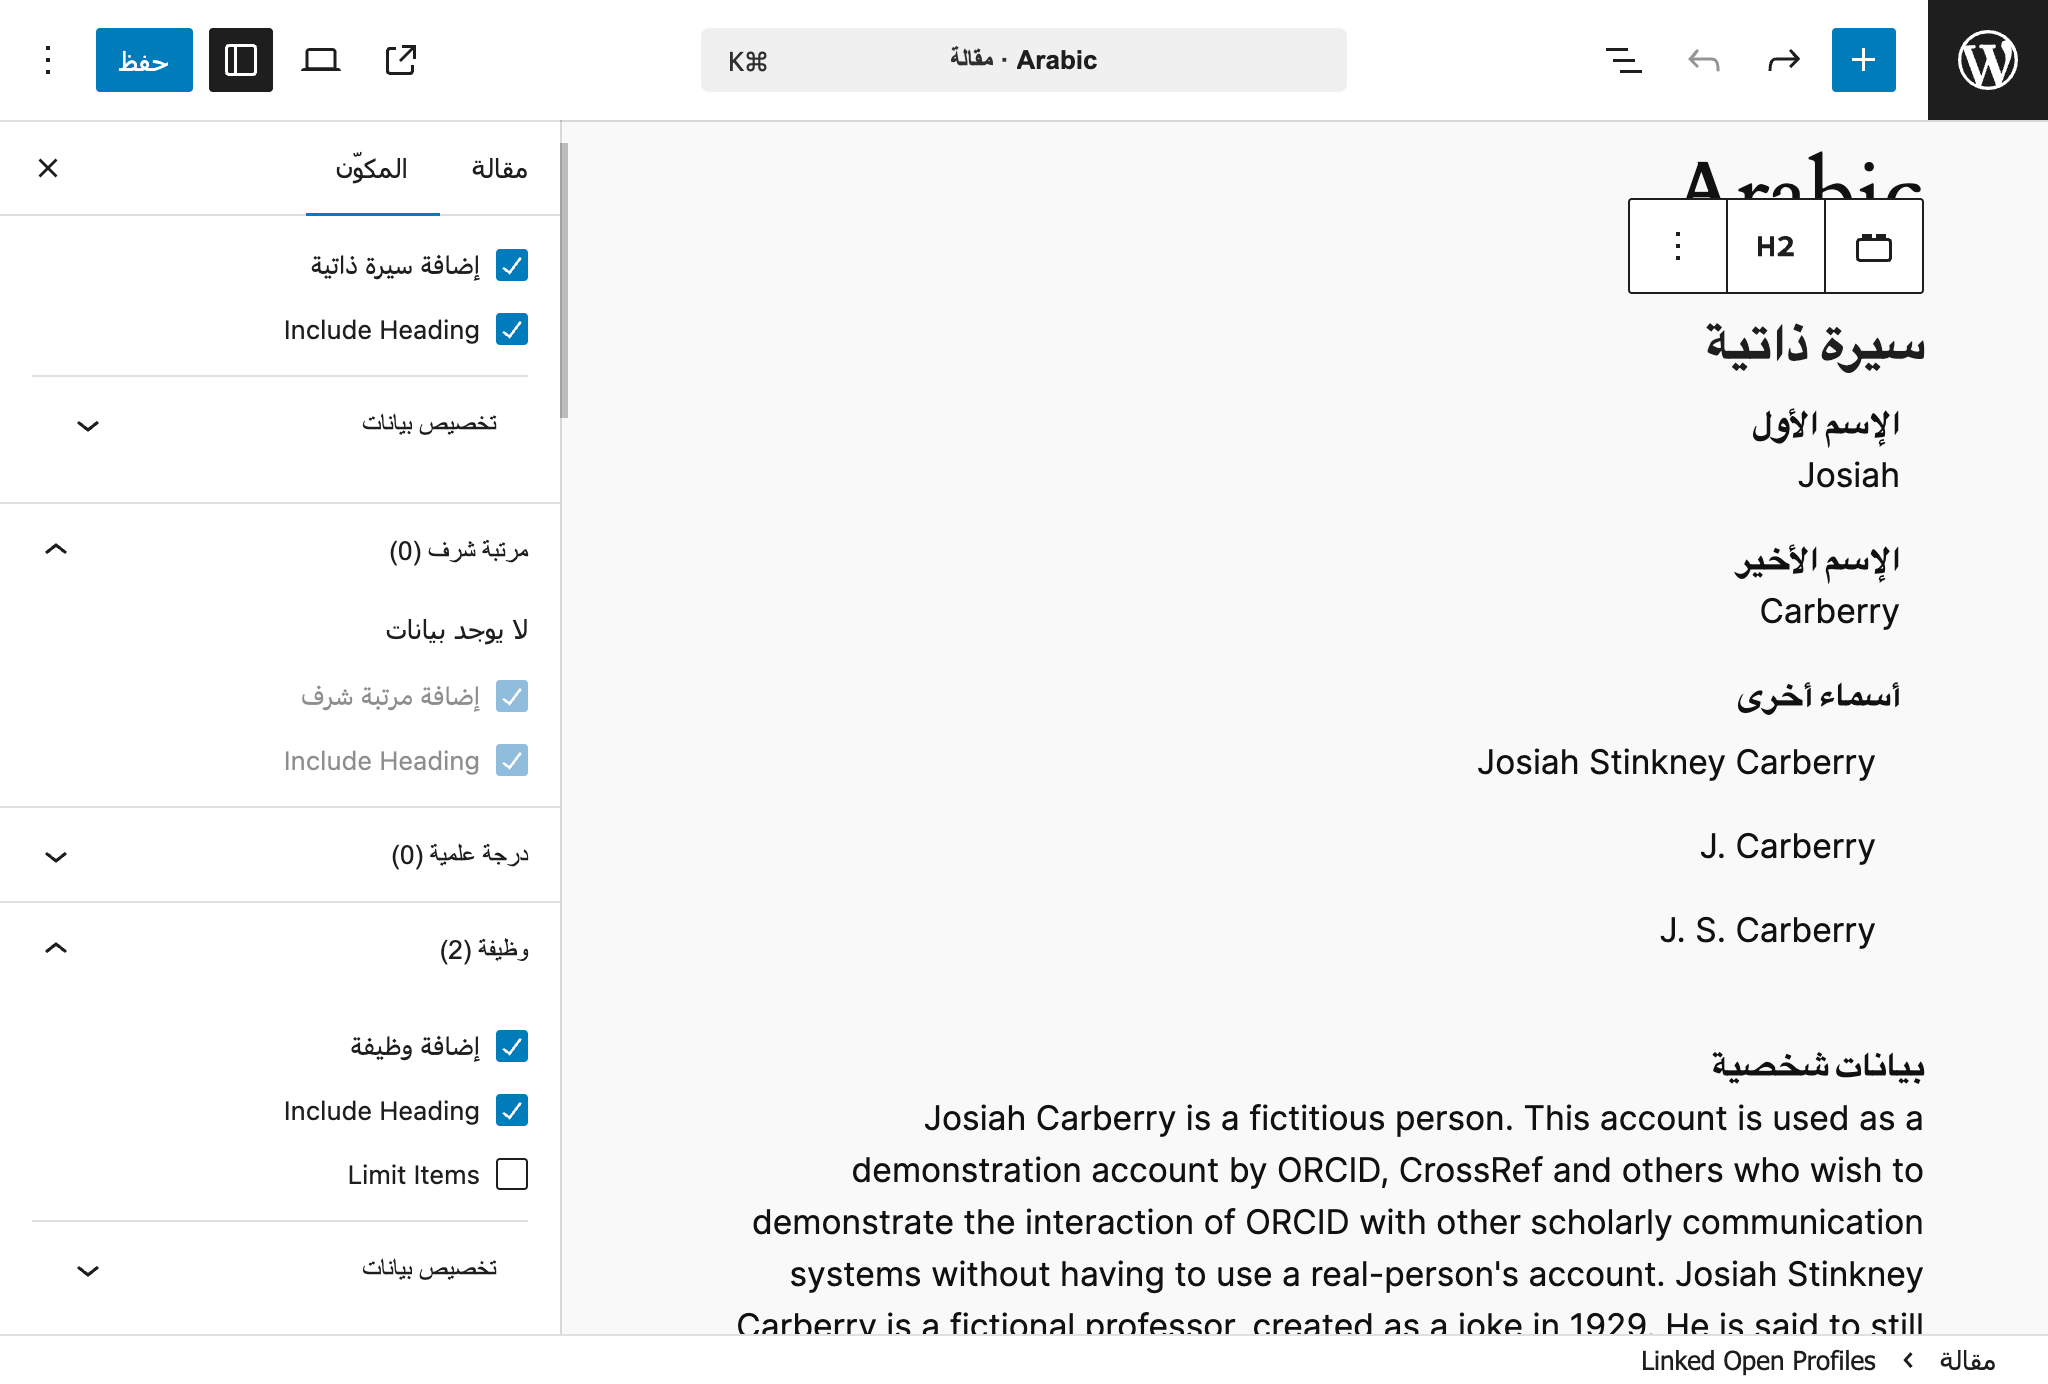2048x1384 pixels.
Task: Open the editor options kebab menu
Action: click(x=47, y=60)
